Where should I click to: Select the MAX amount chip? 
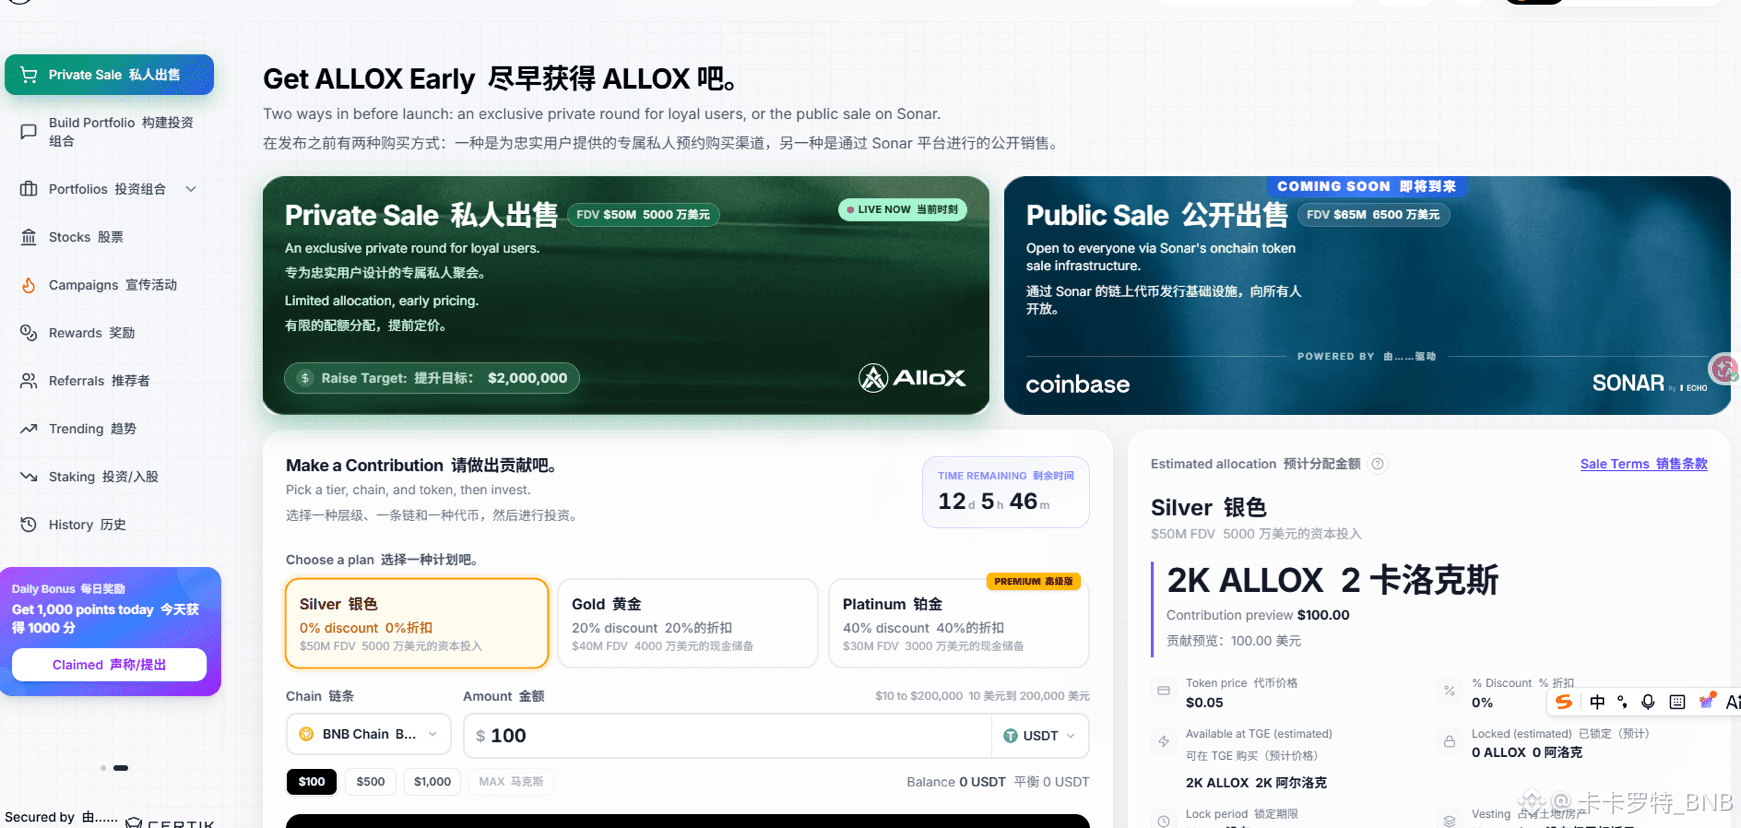click(511, 782)
